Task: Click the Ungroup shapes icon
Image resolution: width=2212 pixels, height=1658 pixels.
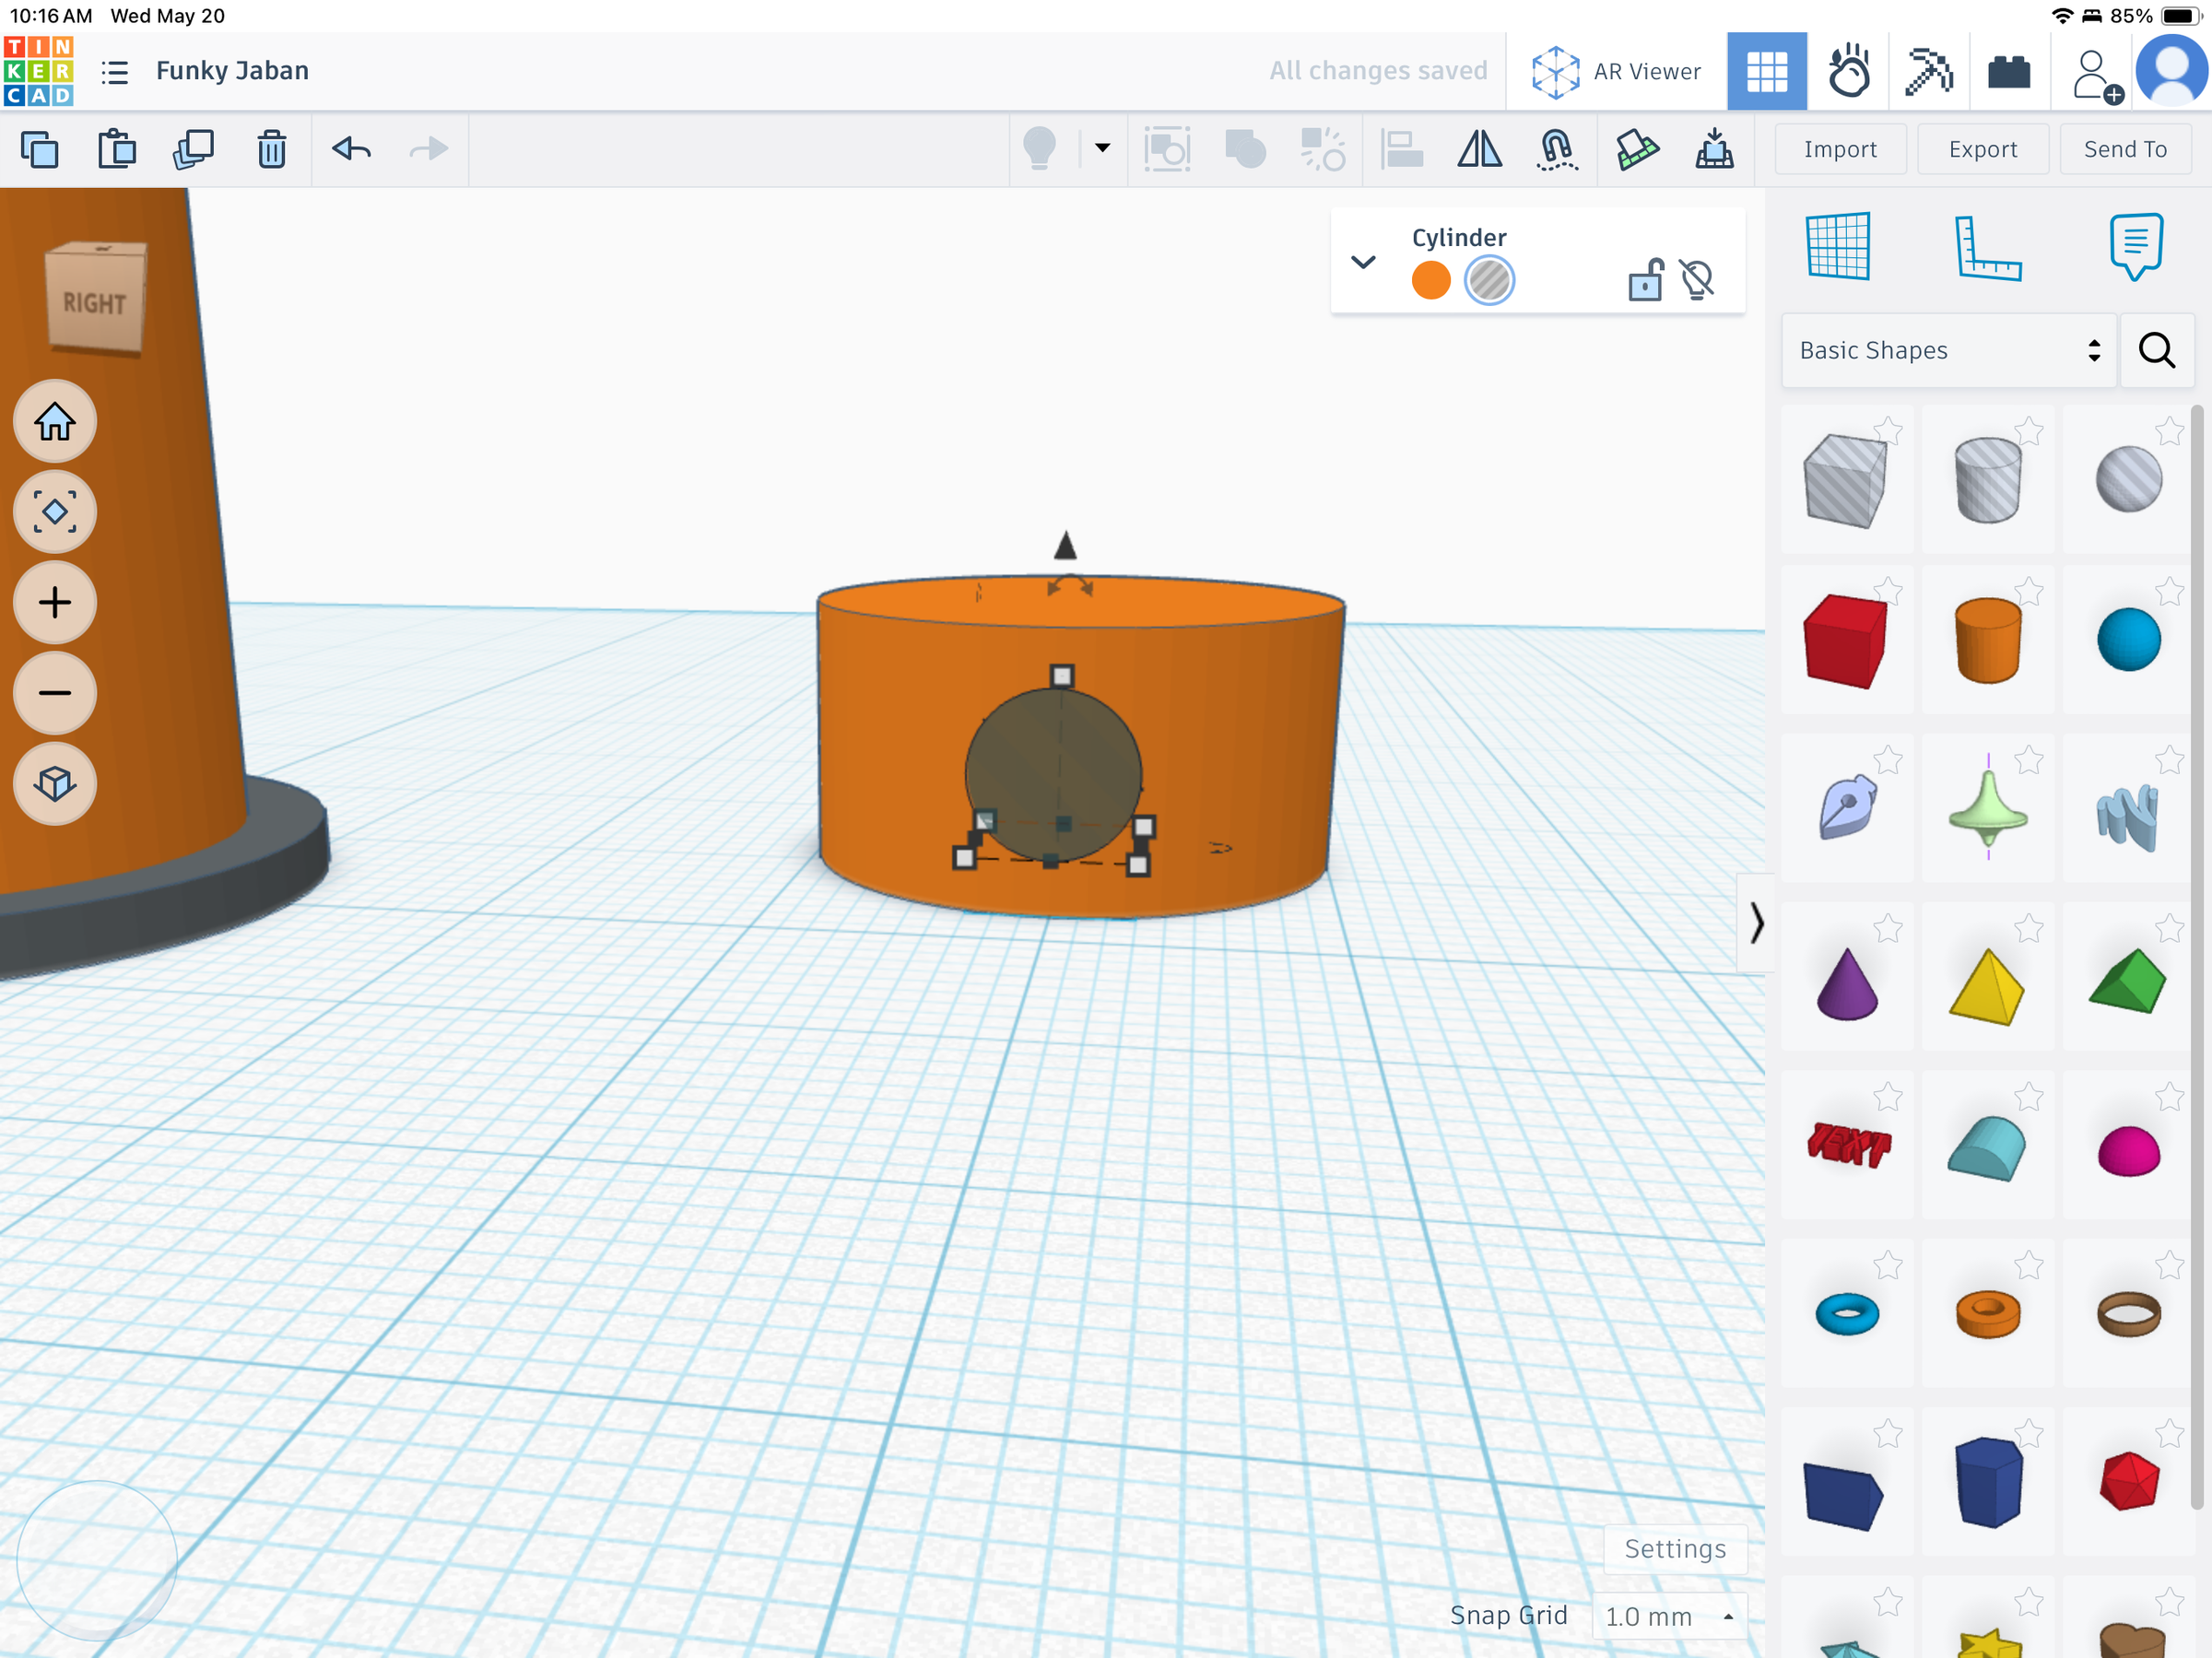Action: [x=1322, y=150]
